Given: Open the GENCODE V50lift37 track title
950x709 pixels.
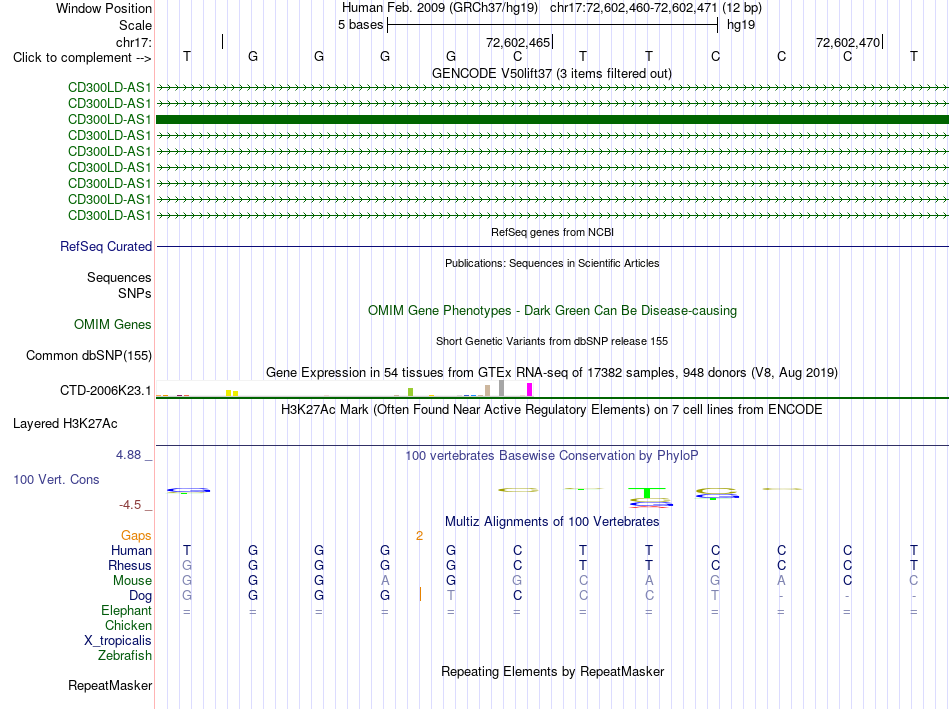Looking at the screenshot, I should (x=551, y=73).
